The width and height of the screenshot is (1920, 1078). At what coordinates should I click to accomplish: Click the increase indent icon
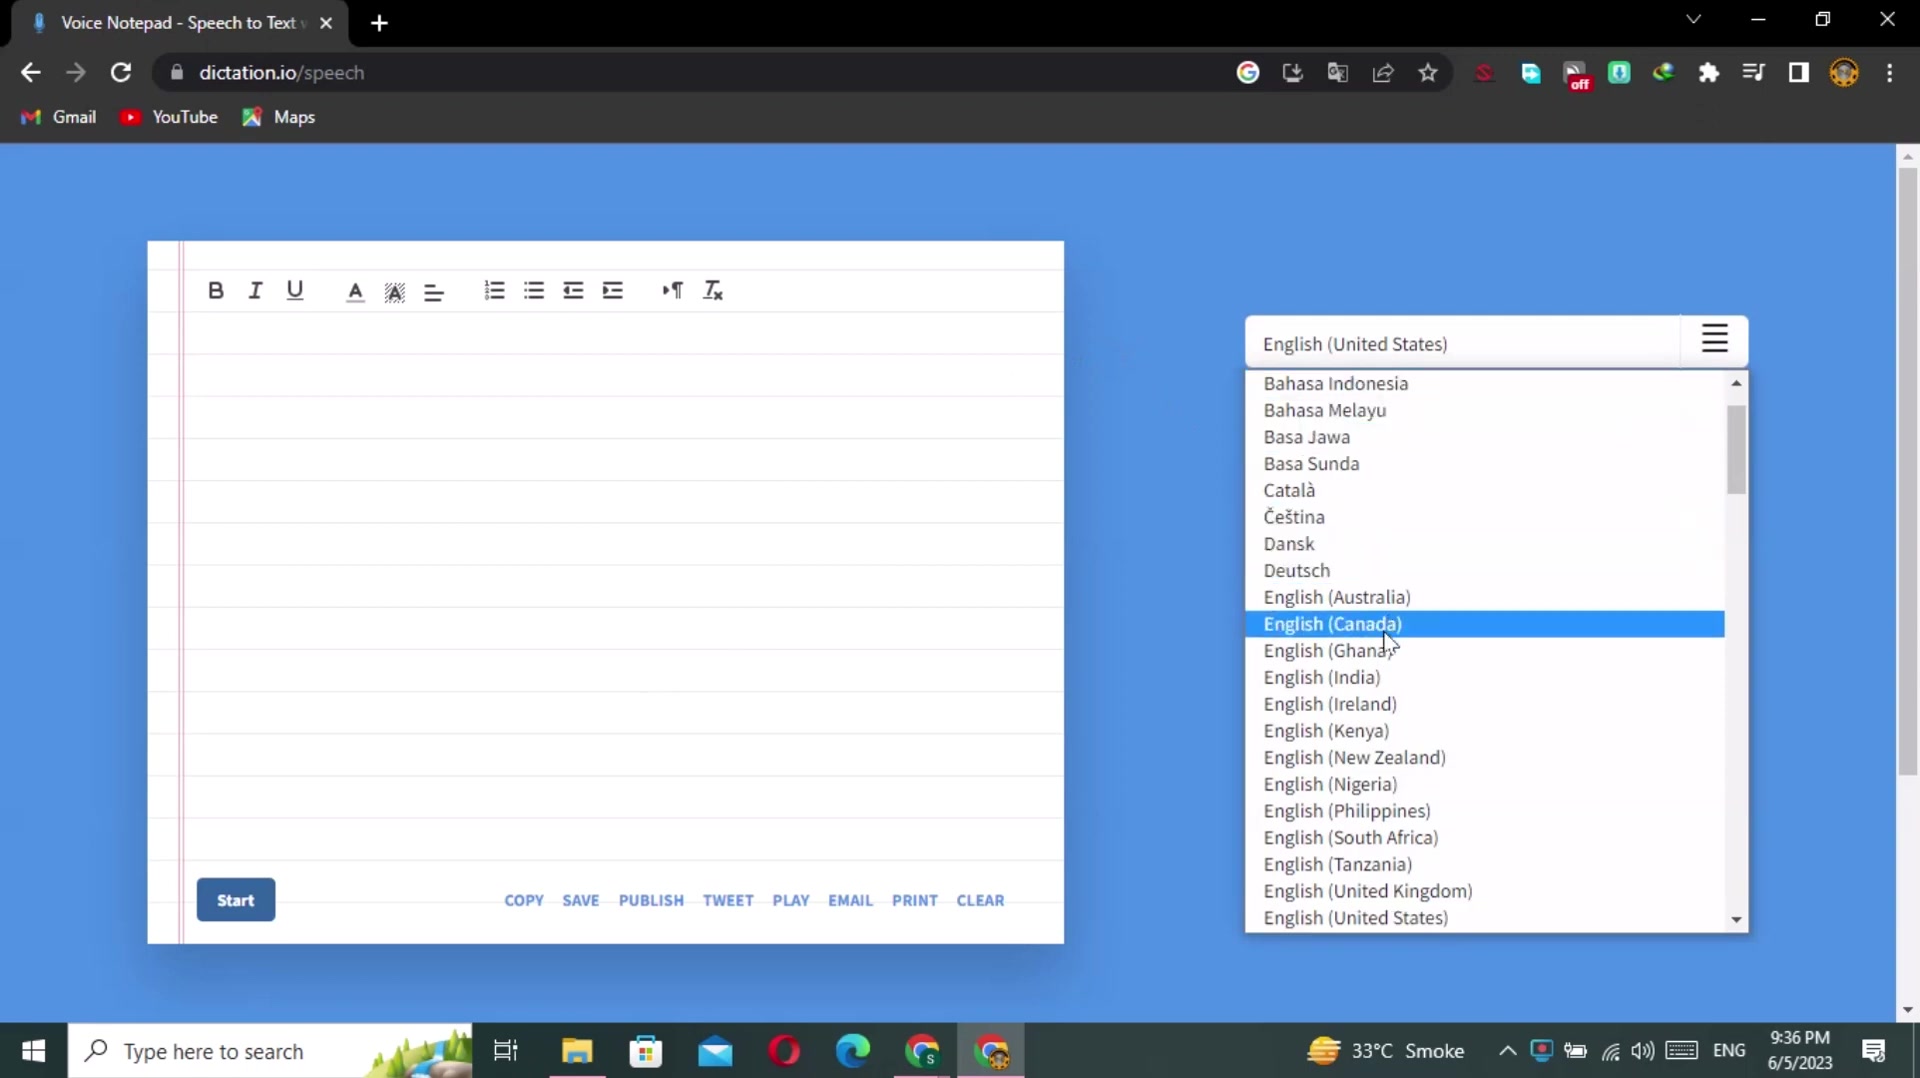(613, 291)
